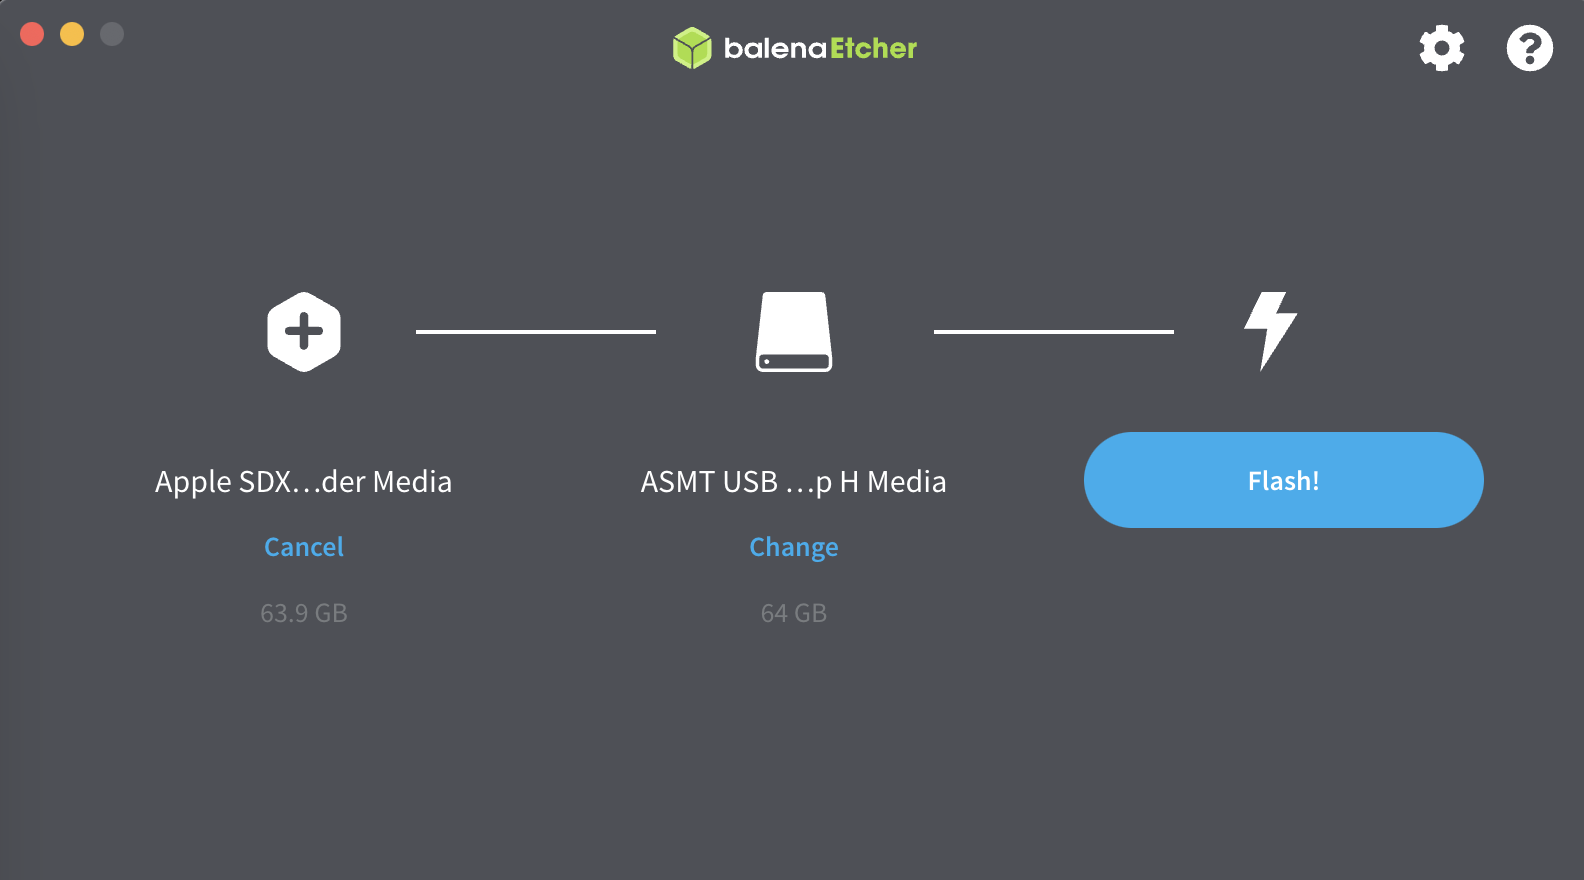Open the settings gear icon
Image resolution: width=1584 pixels, height=880 pixels.
(1441, 48)
